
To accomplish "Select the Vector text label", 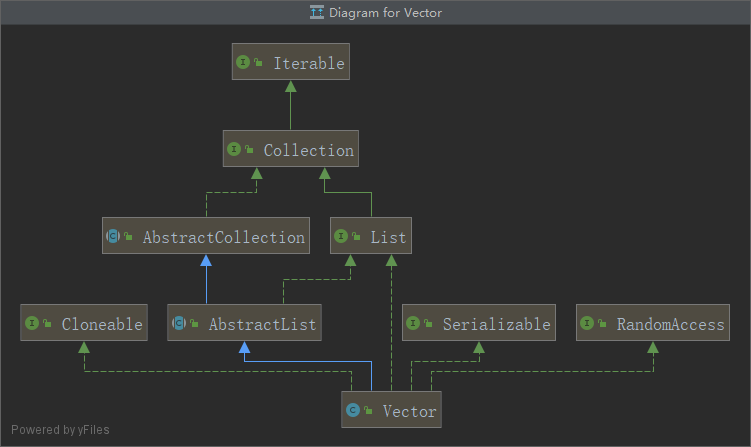I will pos(410,412).
